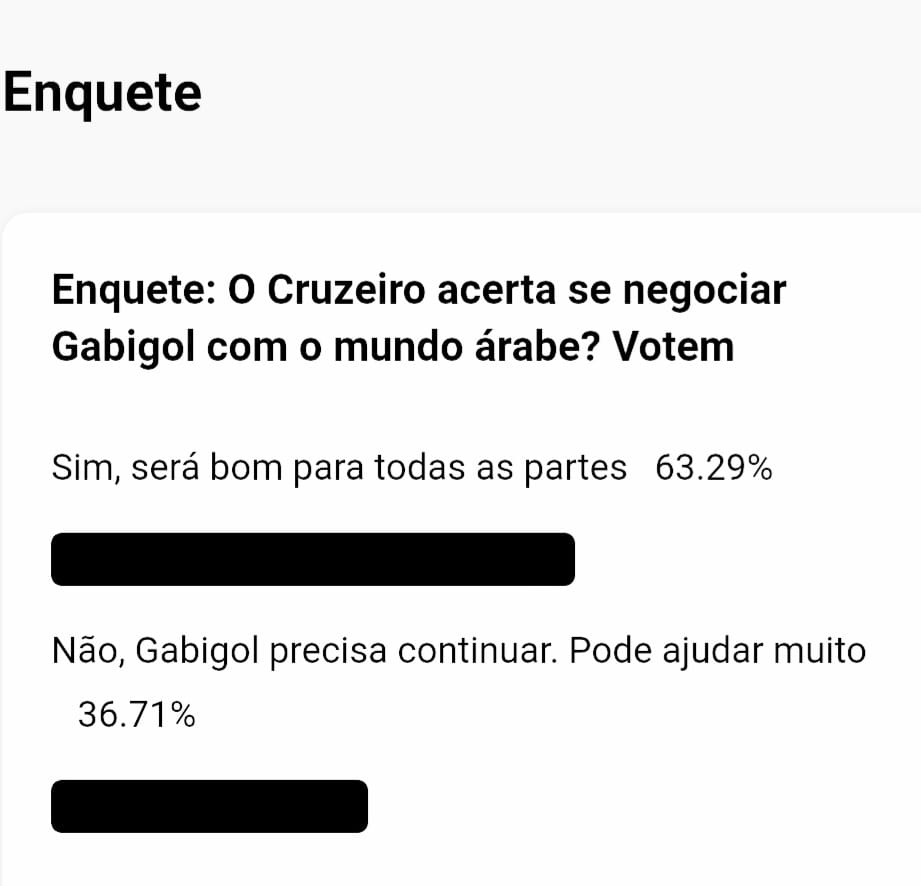
Task: Click the longer black bar for Sim
Action: point(313,559)
